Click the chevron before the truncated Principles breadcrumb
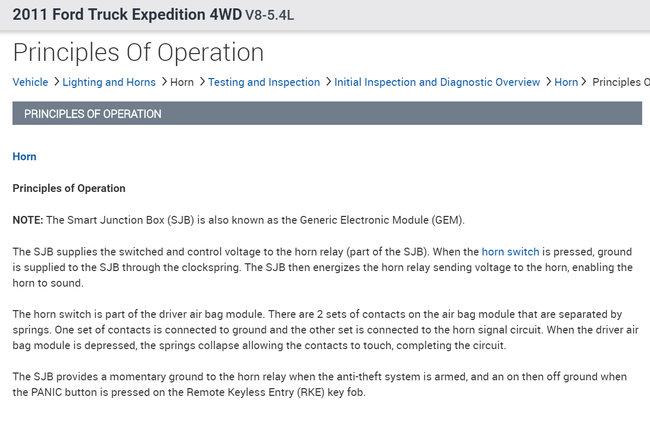Screen dimensions: 650x424 586,82
